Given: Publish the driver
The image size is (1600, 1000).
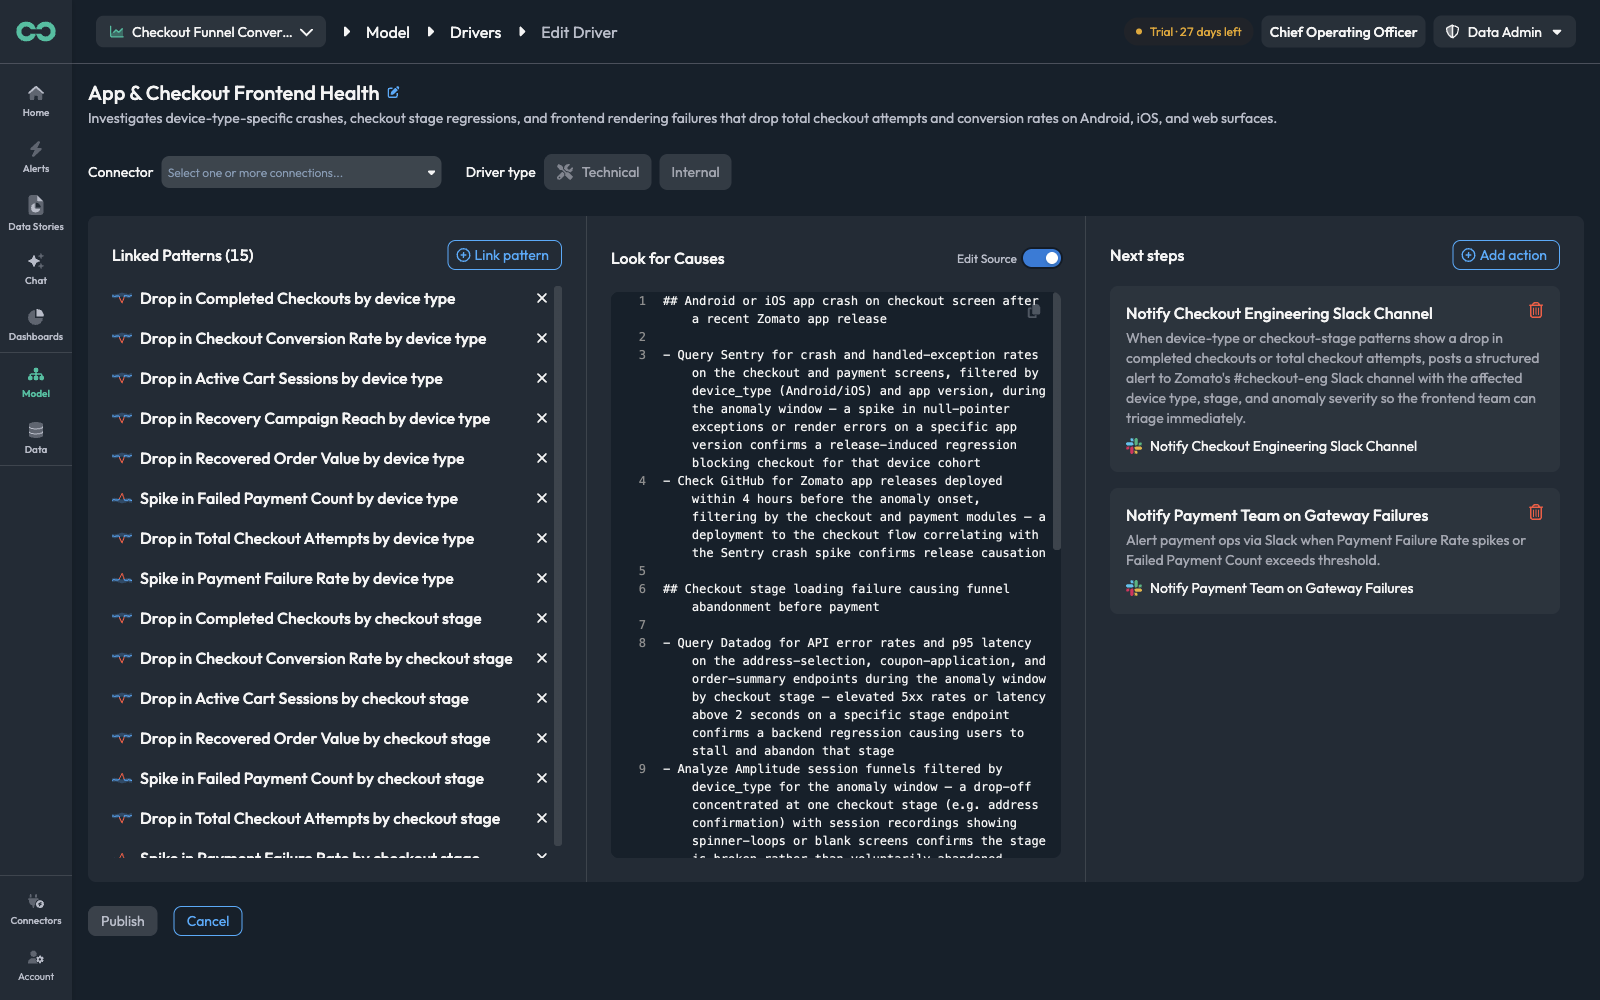Looking at the screenshot, I should 123,921.
